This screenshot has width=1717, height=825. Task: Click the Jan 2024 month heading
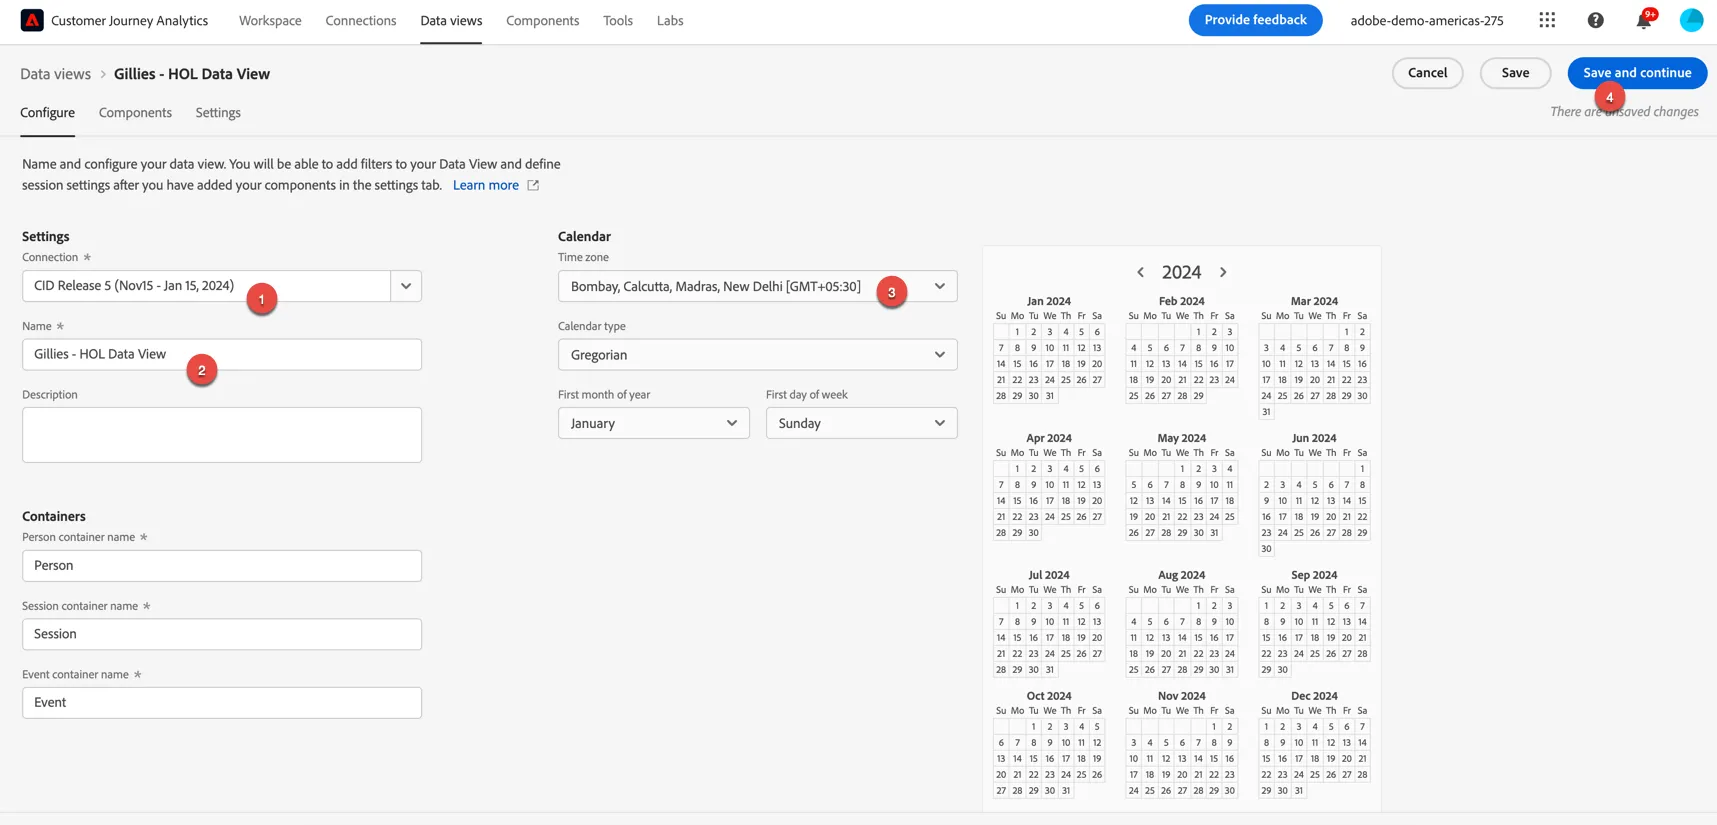pos(1049,301)
